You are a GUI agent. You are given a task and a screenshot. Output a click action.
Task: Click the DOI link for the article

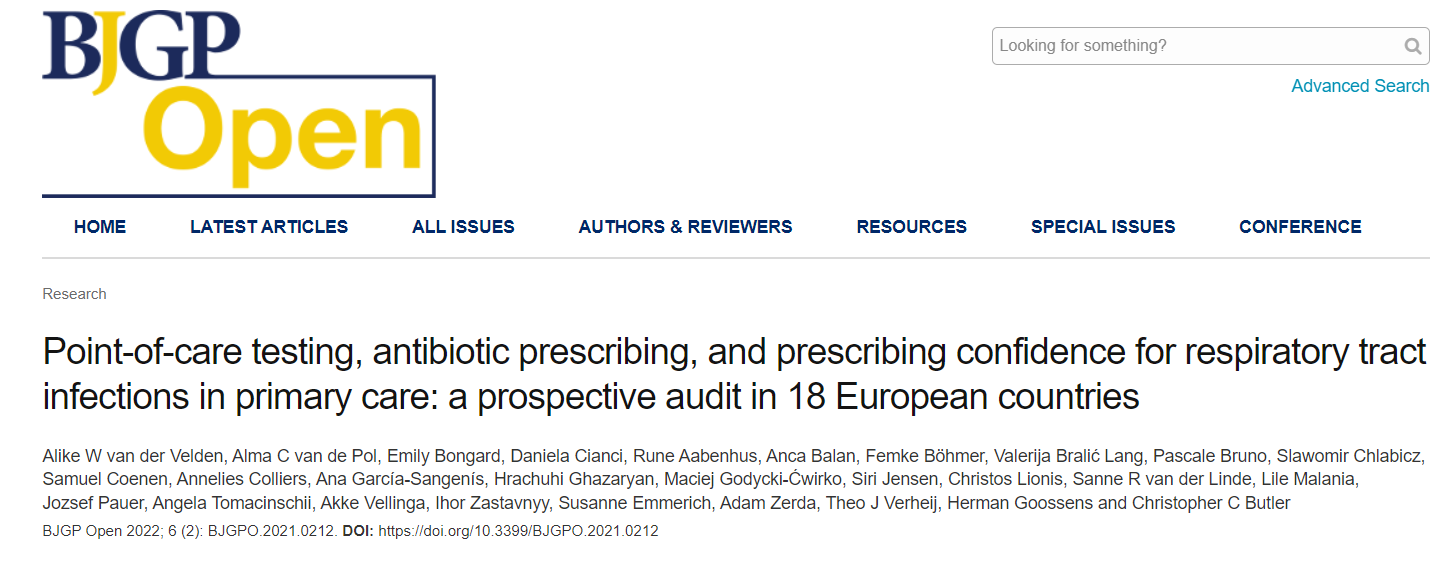point(518,531)
